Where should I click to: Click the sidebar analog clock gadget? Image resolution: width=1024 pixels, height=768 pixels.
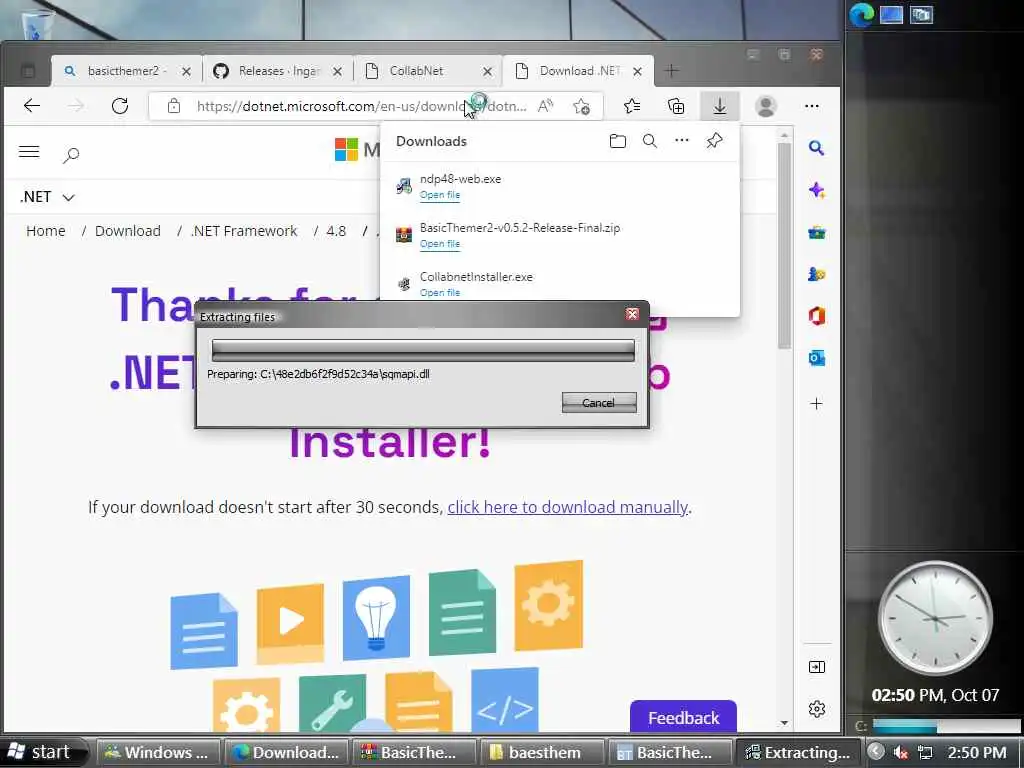coord(935,617)
